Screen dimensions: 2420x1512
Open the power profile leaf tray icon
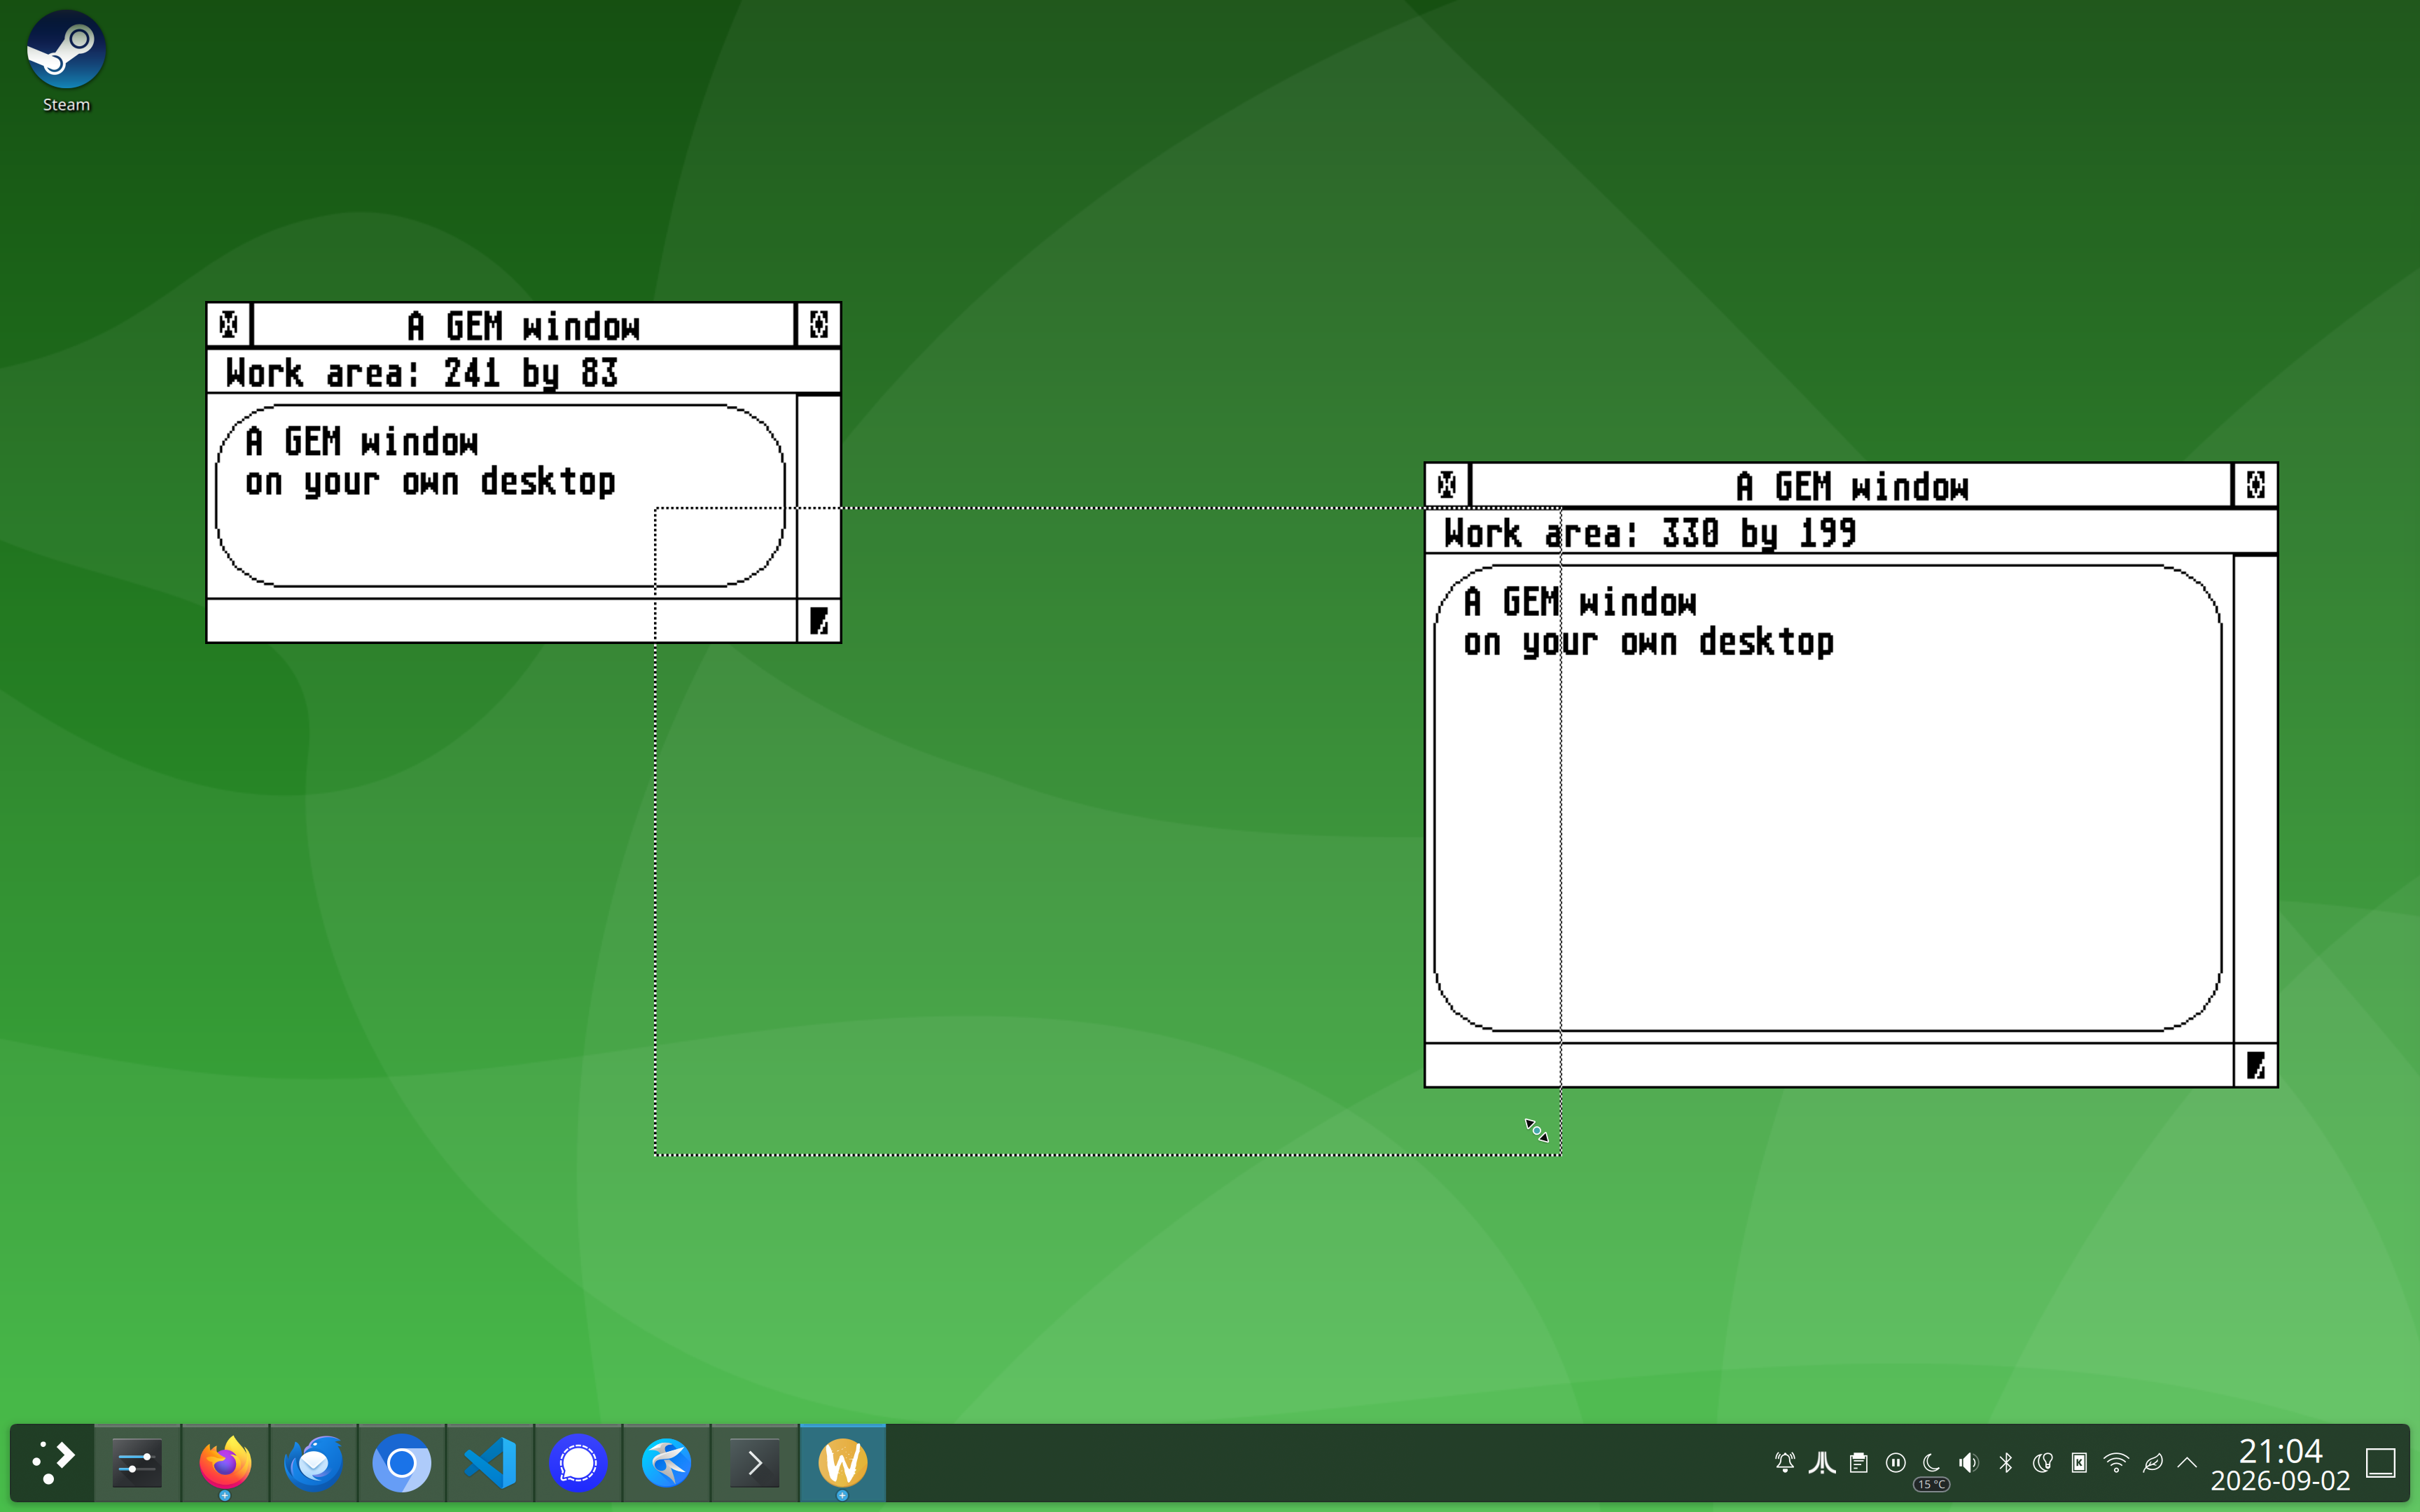(x=2153, y=1463)
